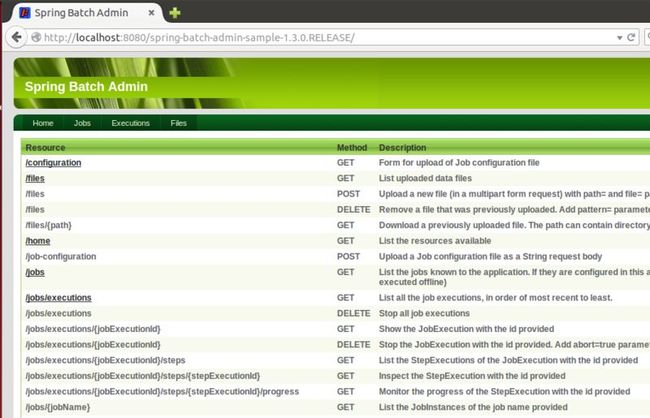Click the Resource column header
650x418 pixels.
point(45,148)
